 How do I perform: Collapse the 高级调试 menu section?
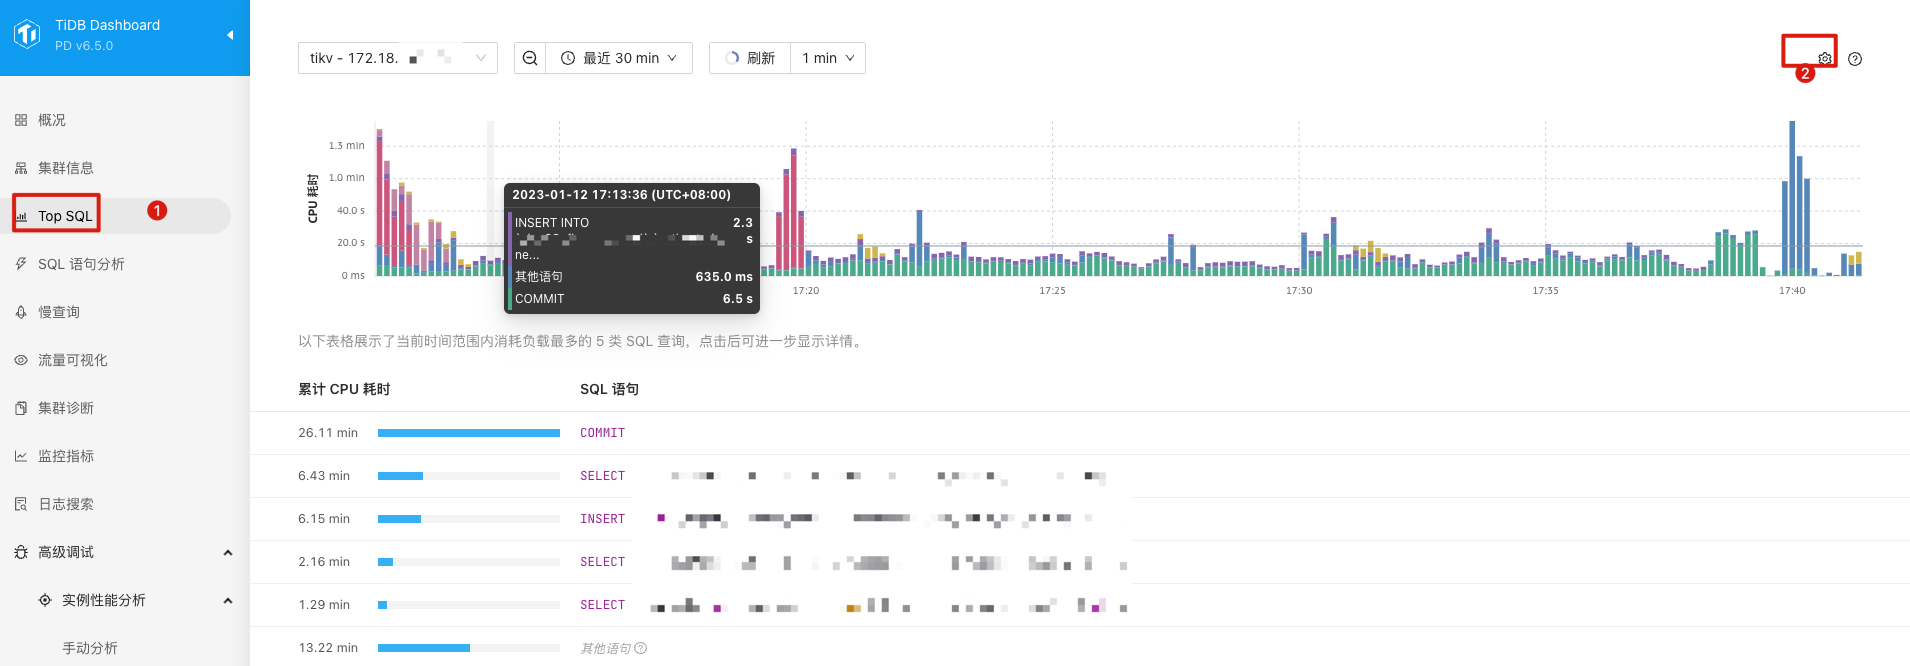228,552
